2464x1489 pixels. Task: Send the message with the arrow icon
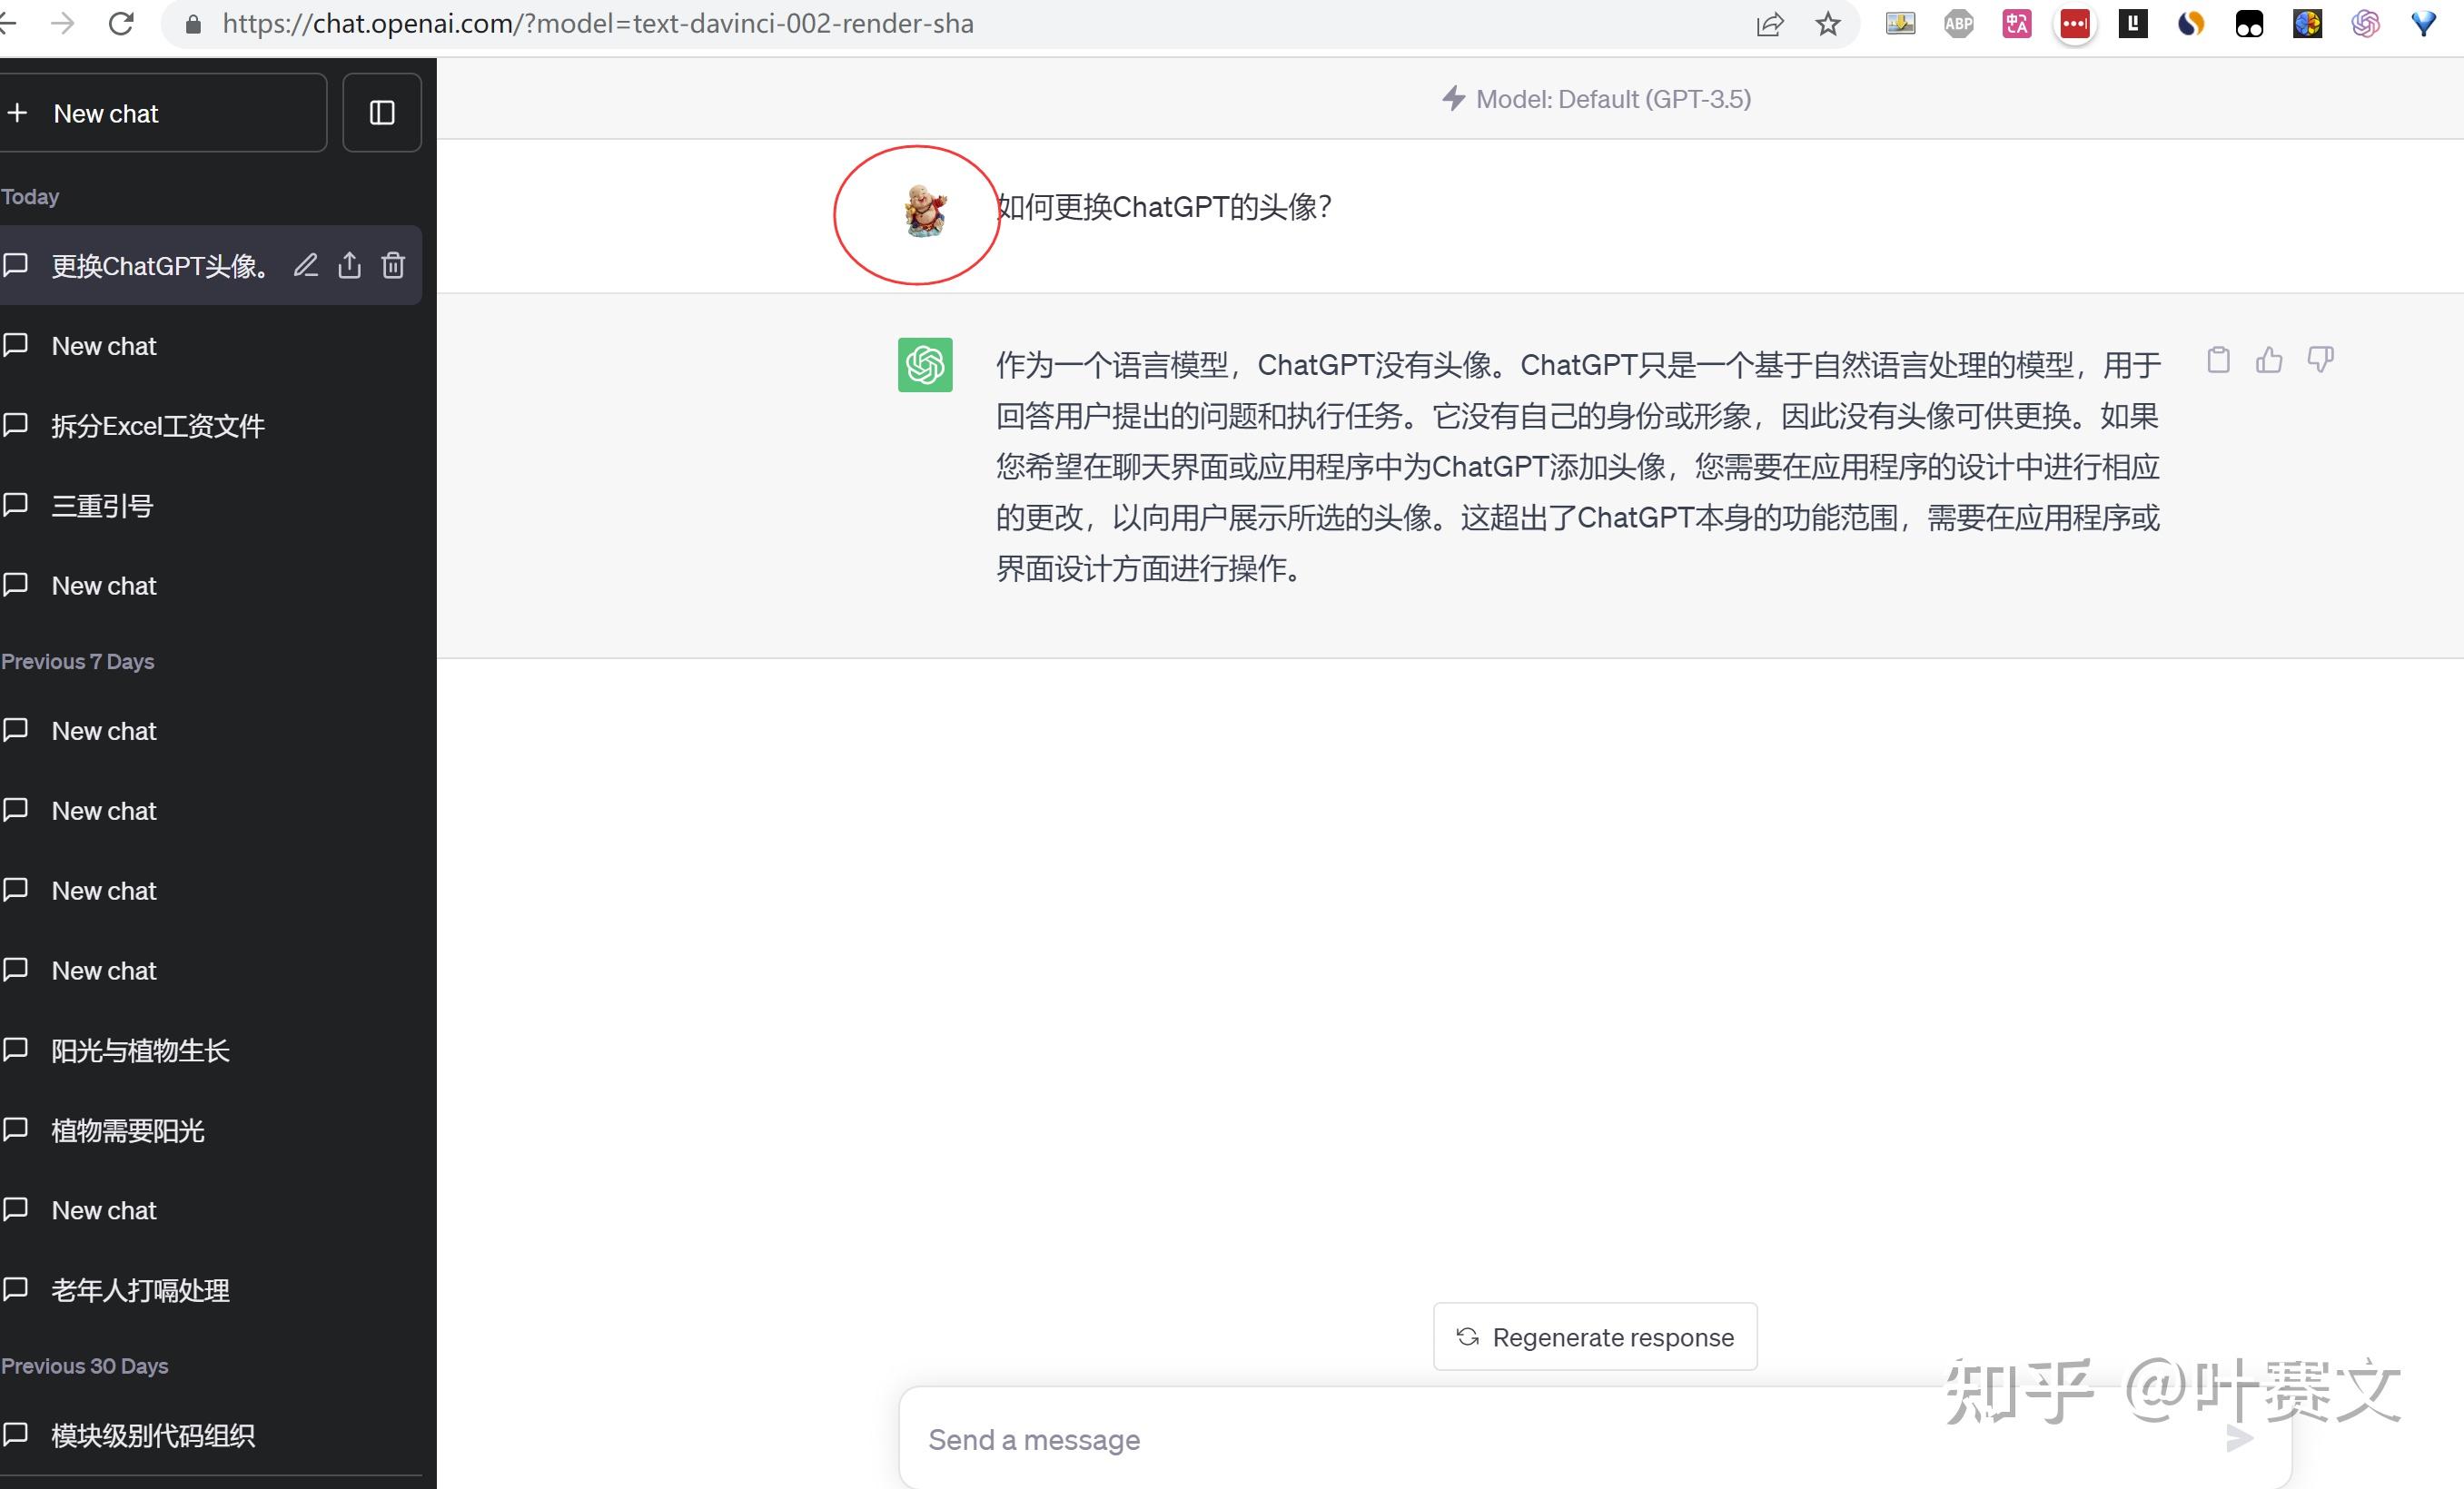(2240, 1440)
